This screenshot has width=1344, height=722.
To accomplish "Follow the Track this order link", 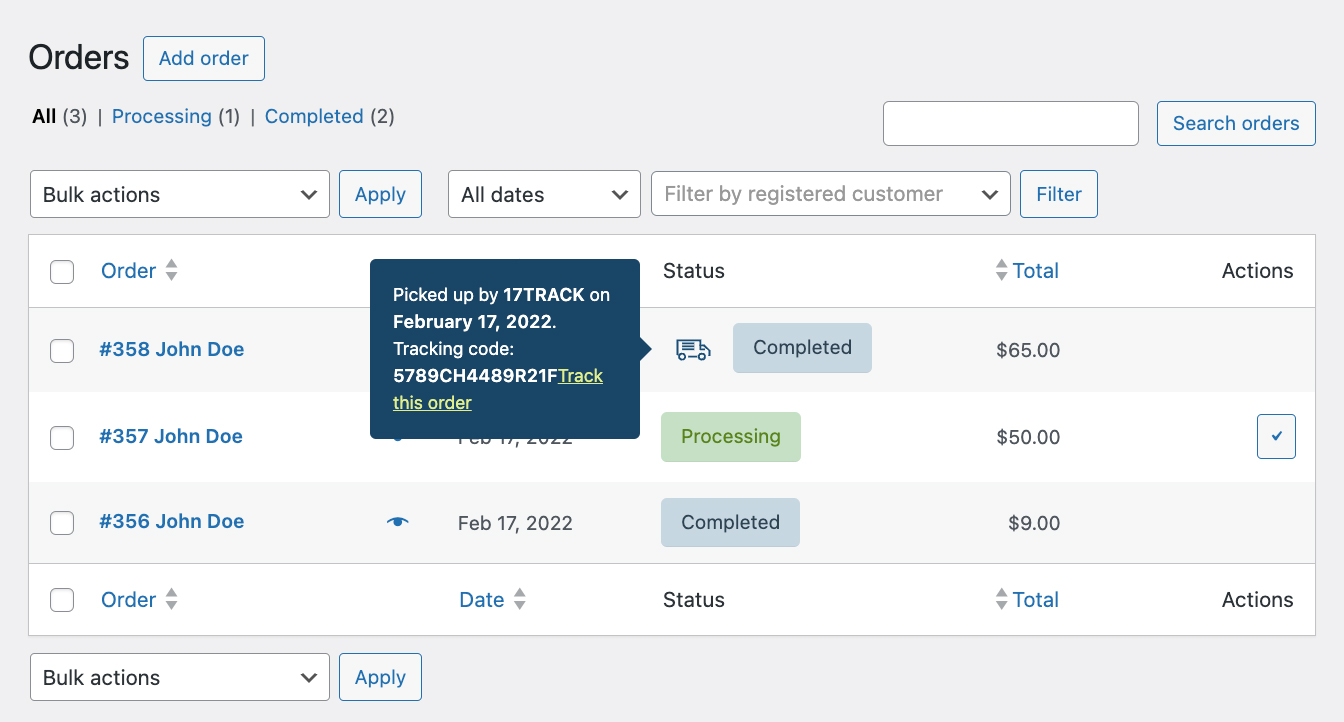I will point(433,403).
